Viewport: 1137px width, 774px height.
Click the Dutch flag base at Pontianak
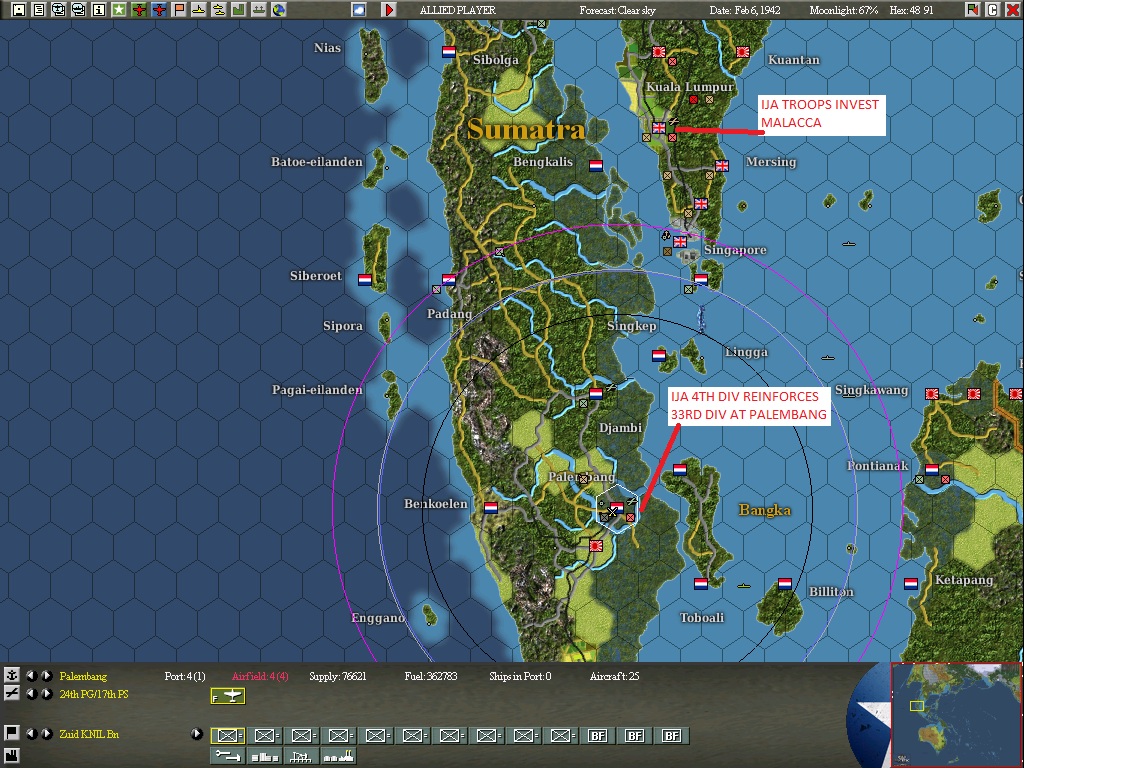pyautogui.click(x=932, y=469)
